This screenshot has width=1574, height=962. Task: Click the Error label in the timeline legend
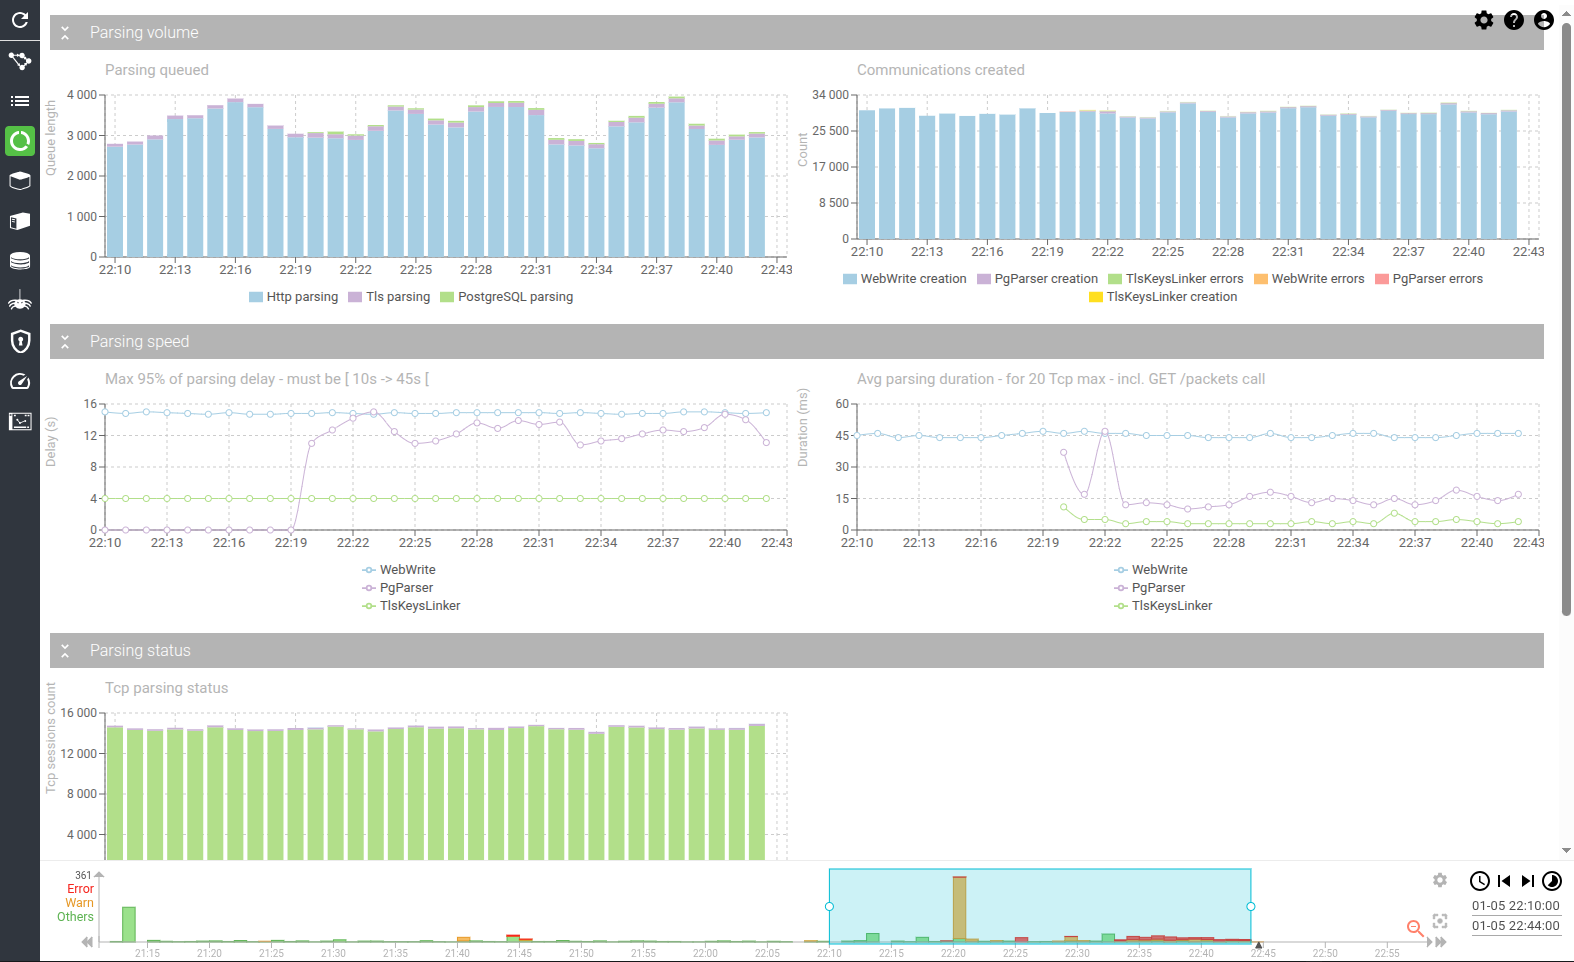(80, 889)
